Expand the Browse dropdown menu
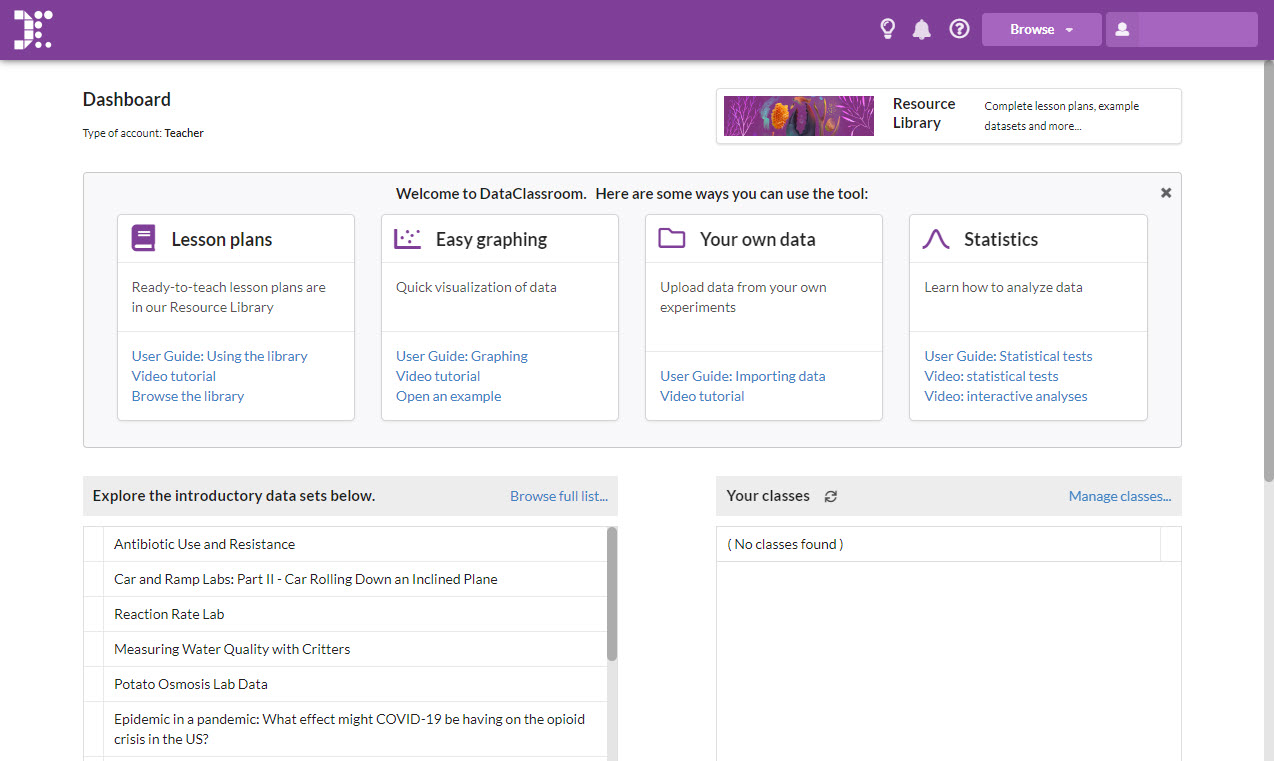The width and height of the screenshot is (1274, 761). 1041,30
